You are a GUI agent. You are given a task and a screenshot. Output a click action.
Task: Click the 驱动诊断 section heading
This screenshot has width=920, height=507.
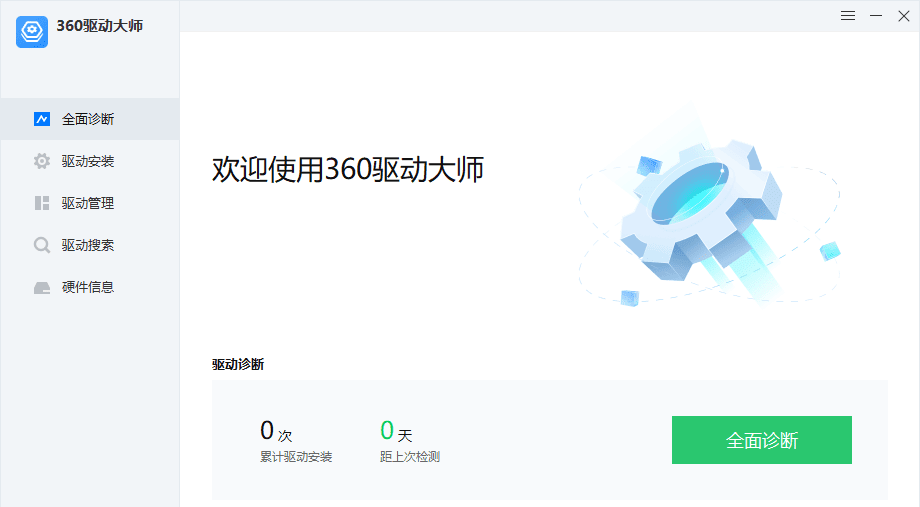(x=238, y=364)
